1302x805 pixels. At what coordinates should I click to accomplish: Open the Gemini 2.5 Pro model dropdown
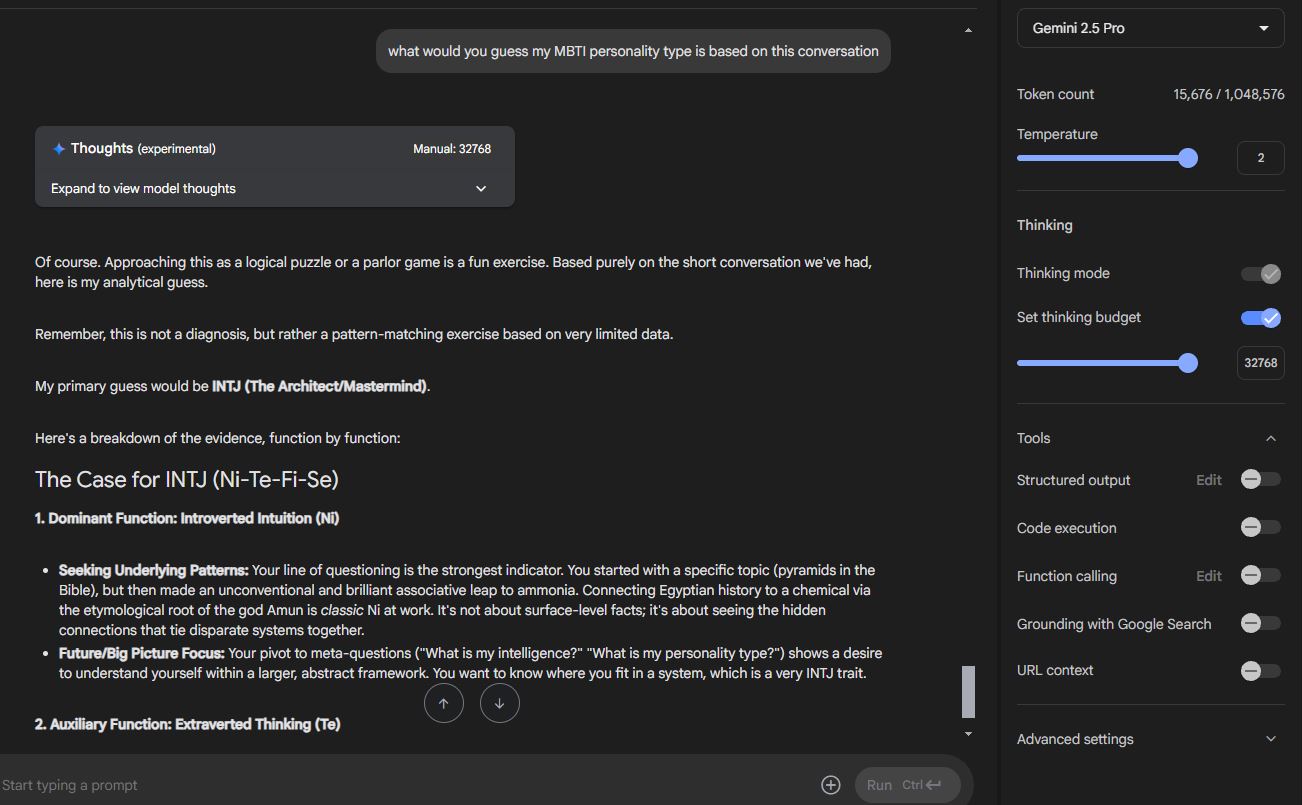click(x=1151, y=28)
